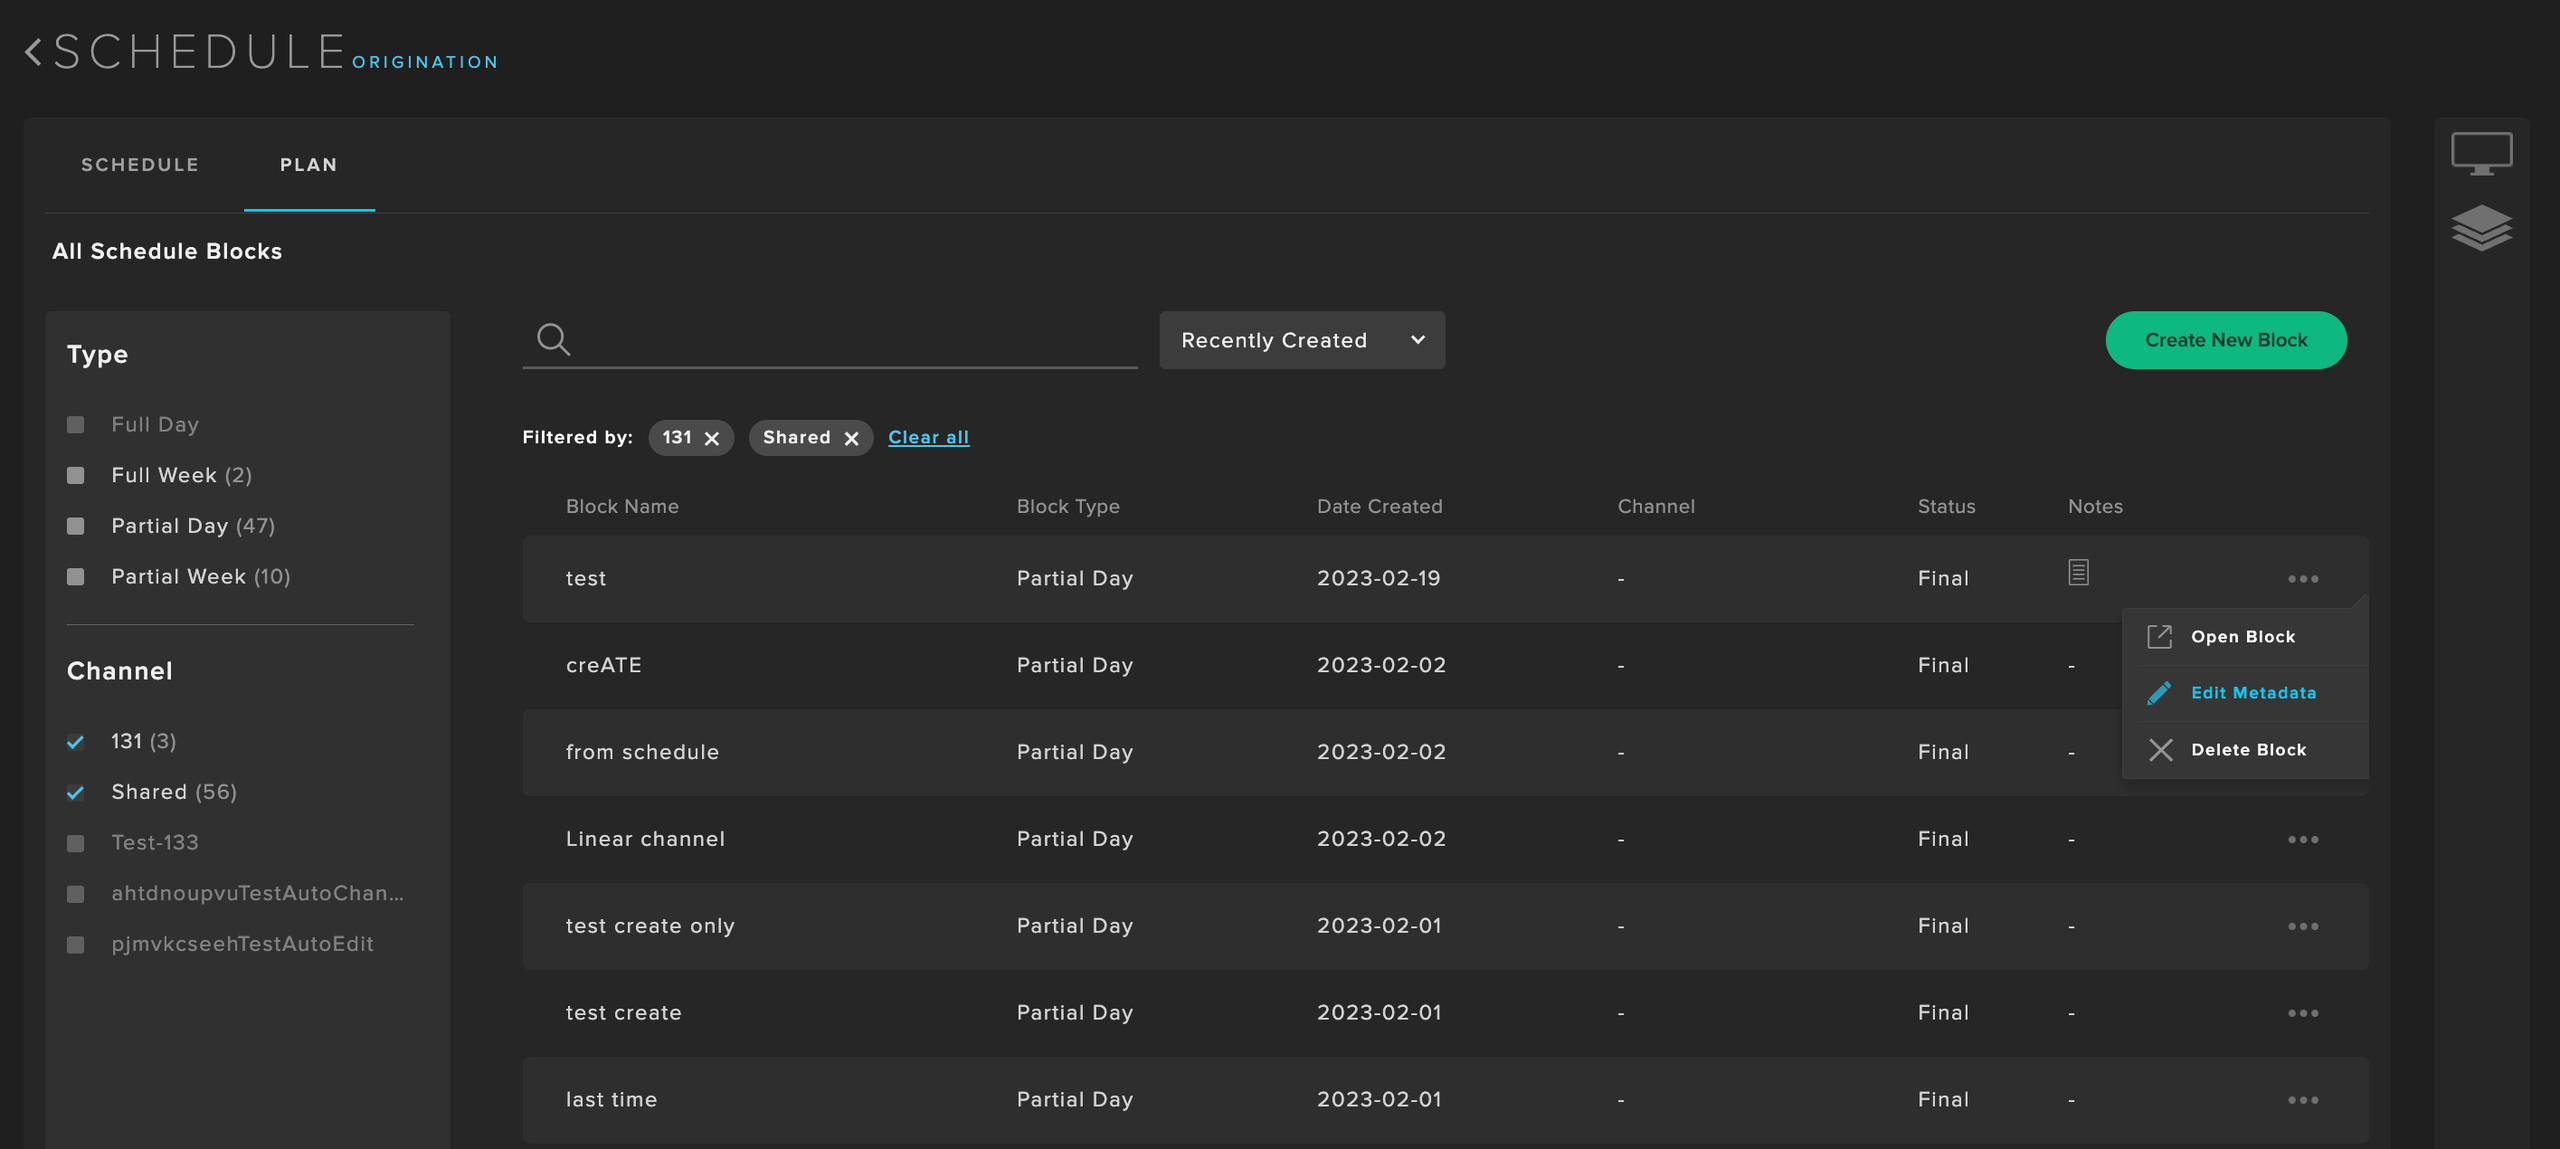Click Clear all filters link
The width and height of the screenshot is (2560, 1149).
927,437
